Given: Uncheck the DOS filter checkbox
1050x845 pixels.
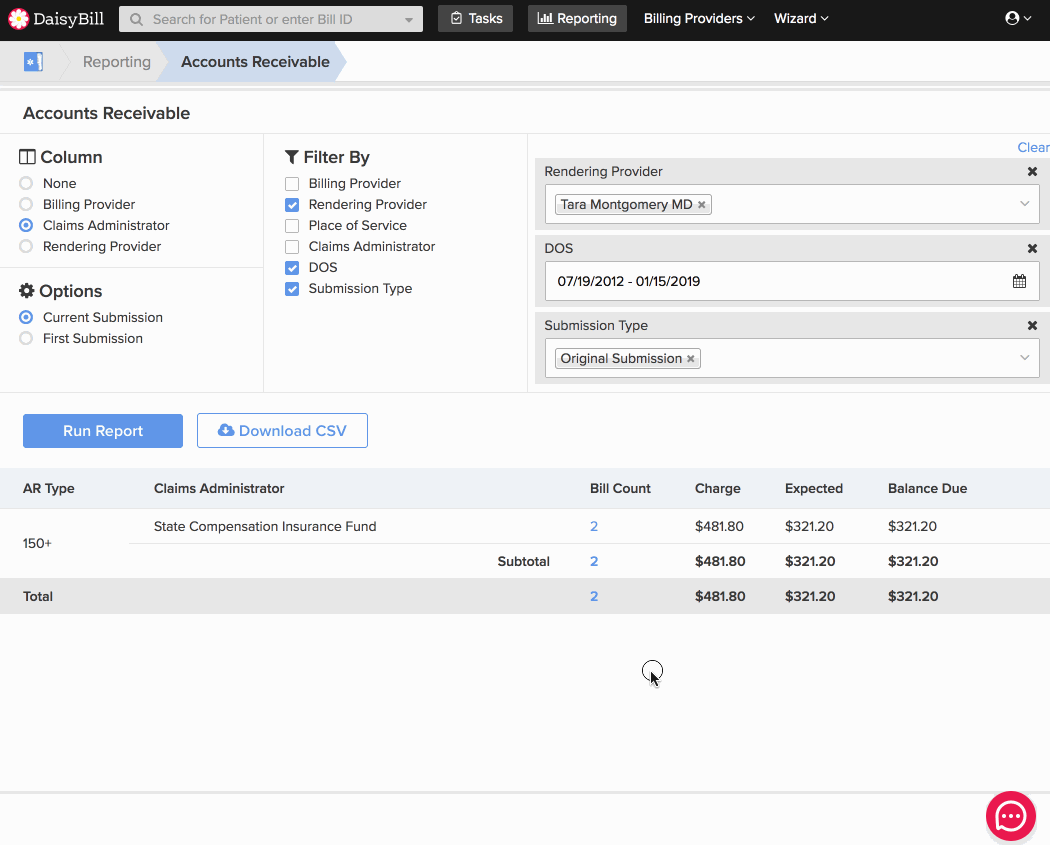Looking at the screenshot, I should coord(292,268).
